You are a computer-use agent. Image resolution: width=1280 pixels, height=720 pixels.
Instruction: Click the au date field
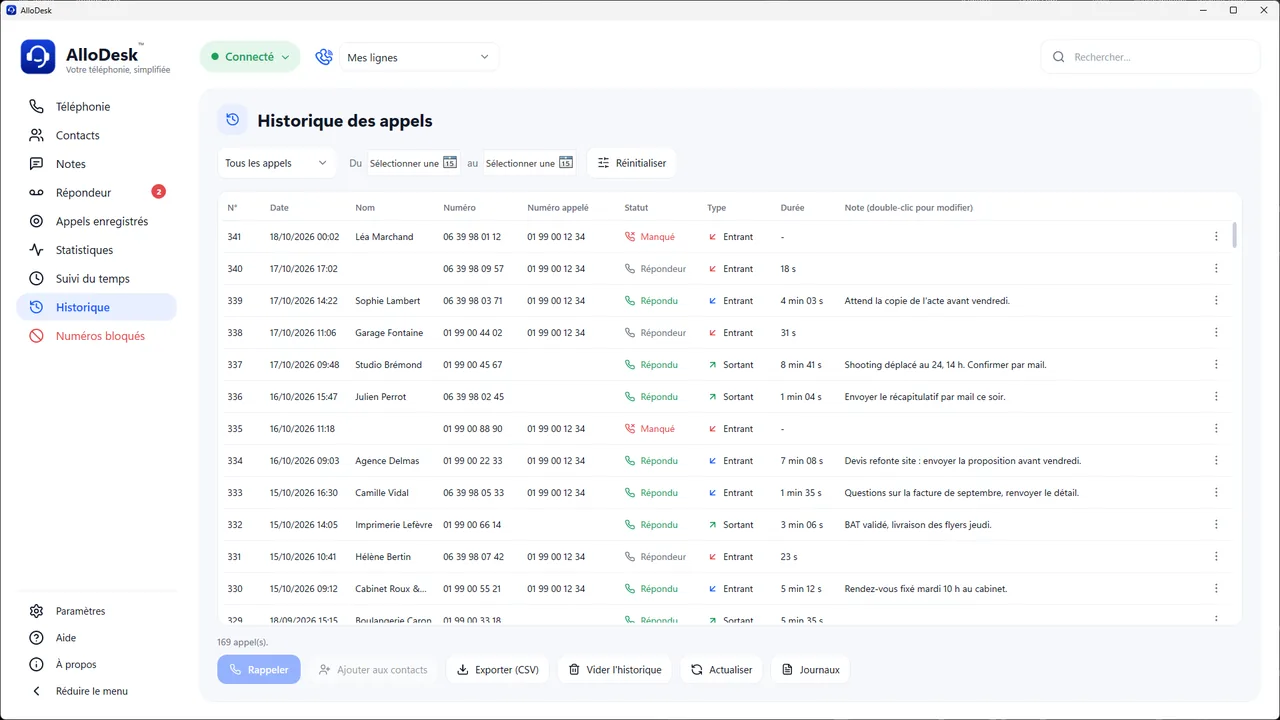coord(529,163)
